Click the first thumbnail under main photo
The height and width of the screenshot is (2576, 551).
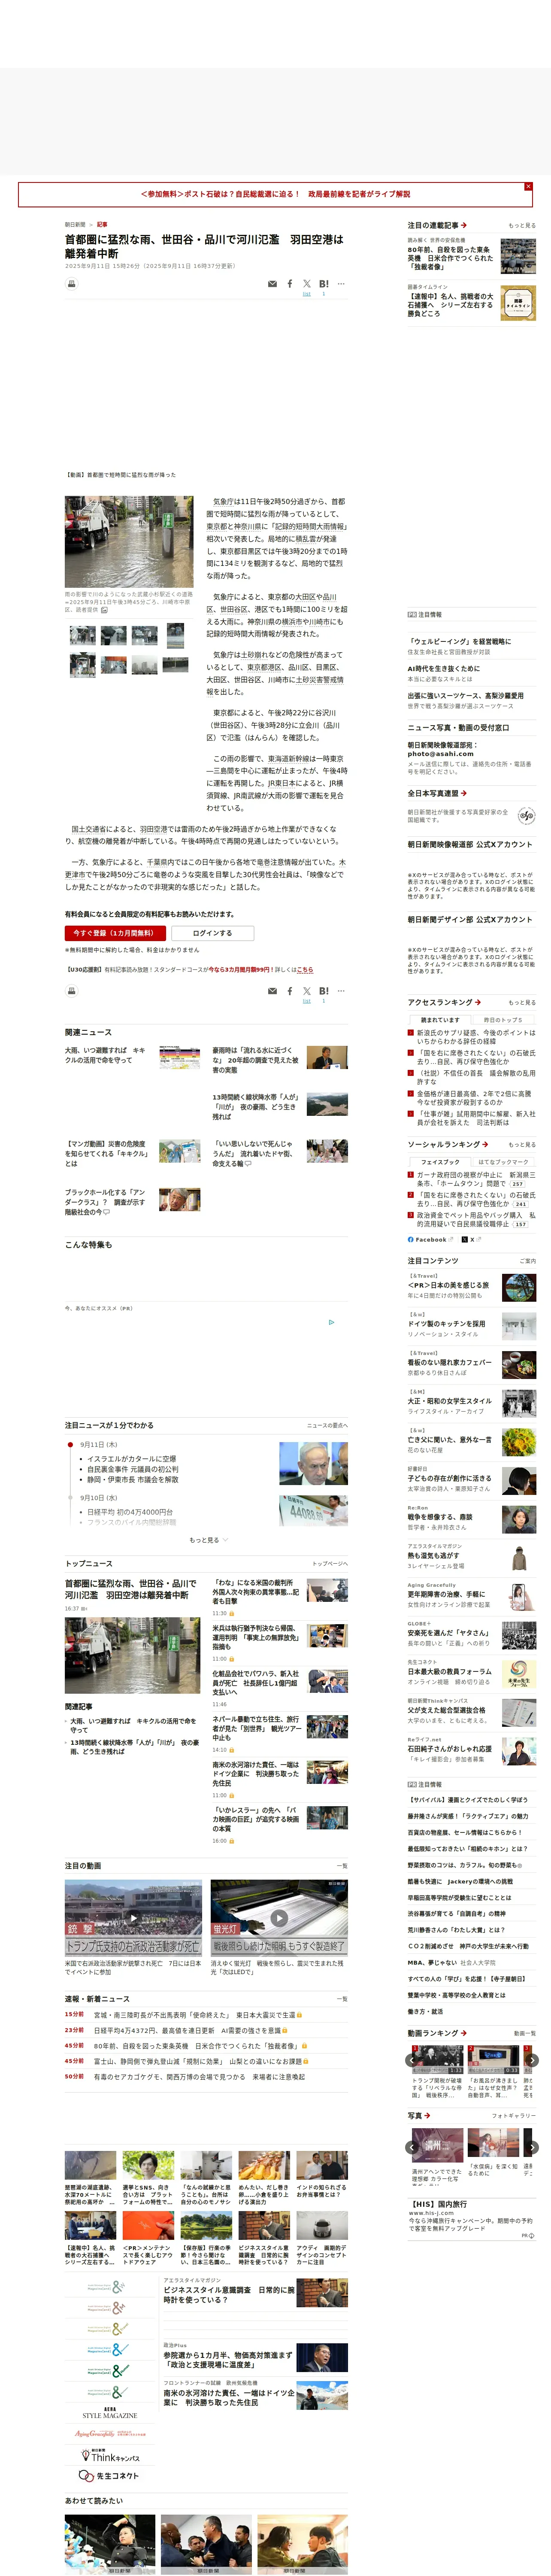pos(83,635)
